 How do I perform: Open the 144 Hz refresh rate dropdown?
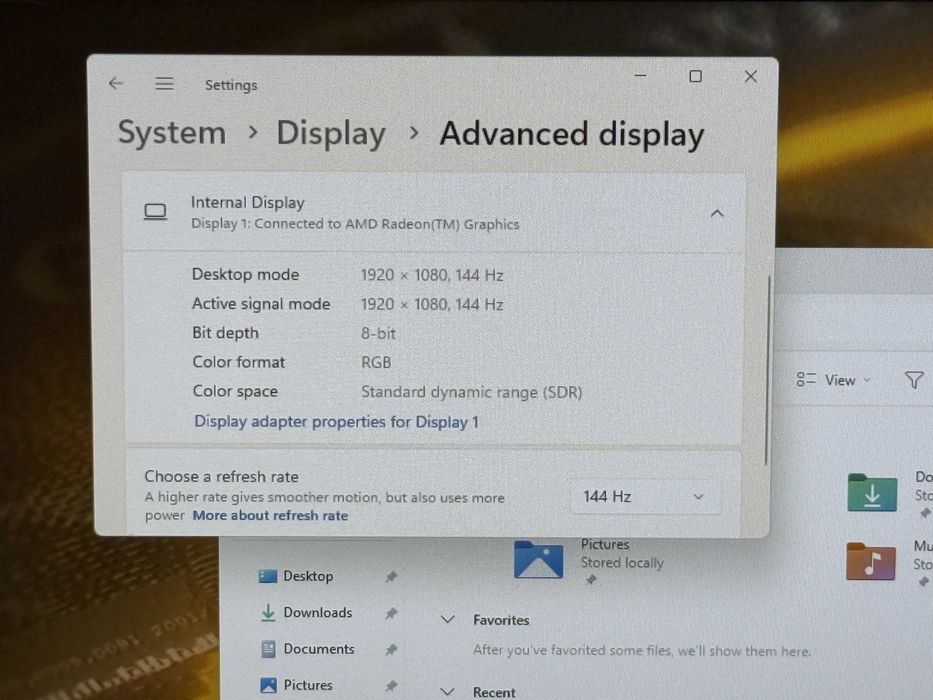pyautogui.click(x=645, y=496)
